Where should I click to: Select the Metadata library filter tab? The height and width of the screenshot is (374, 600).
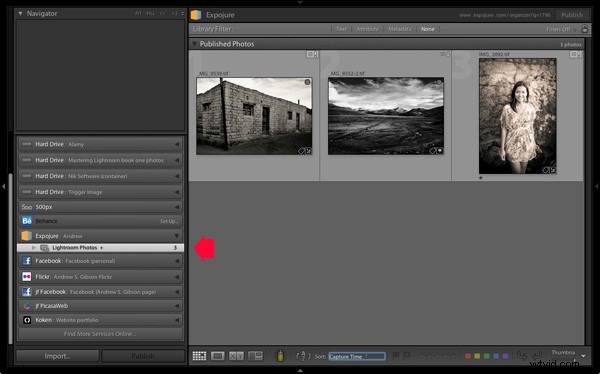[x=399, y=29]
